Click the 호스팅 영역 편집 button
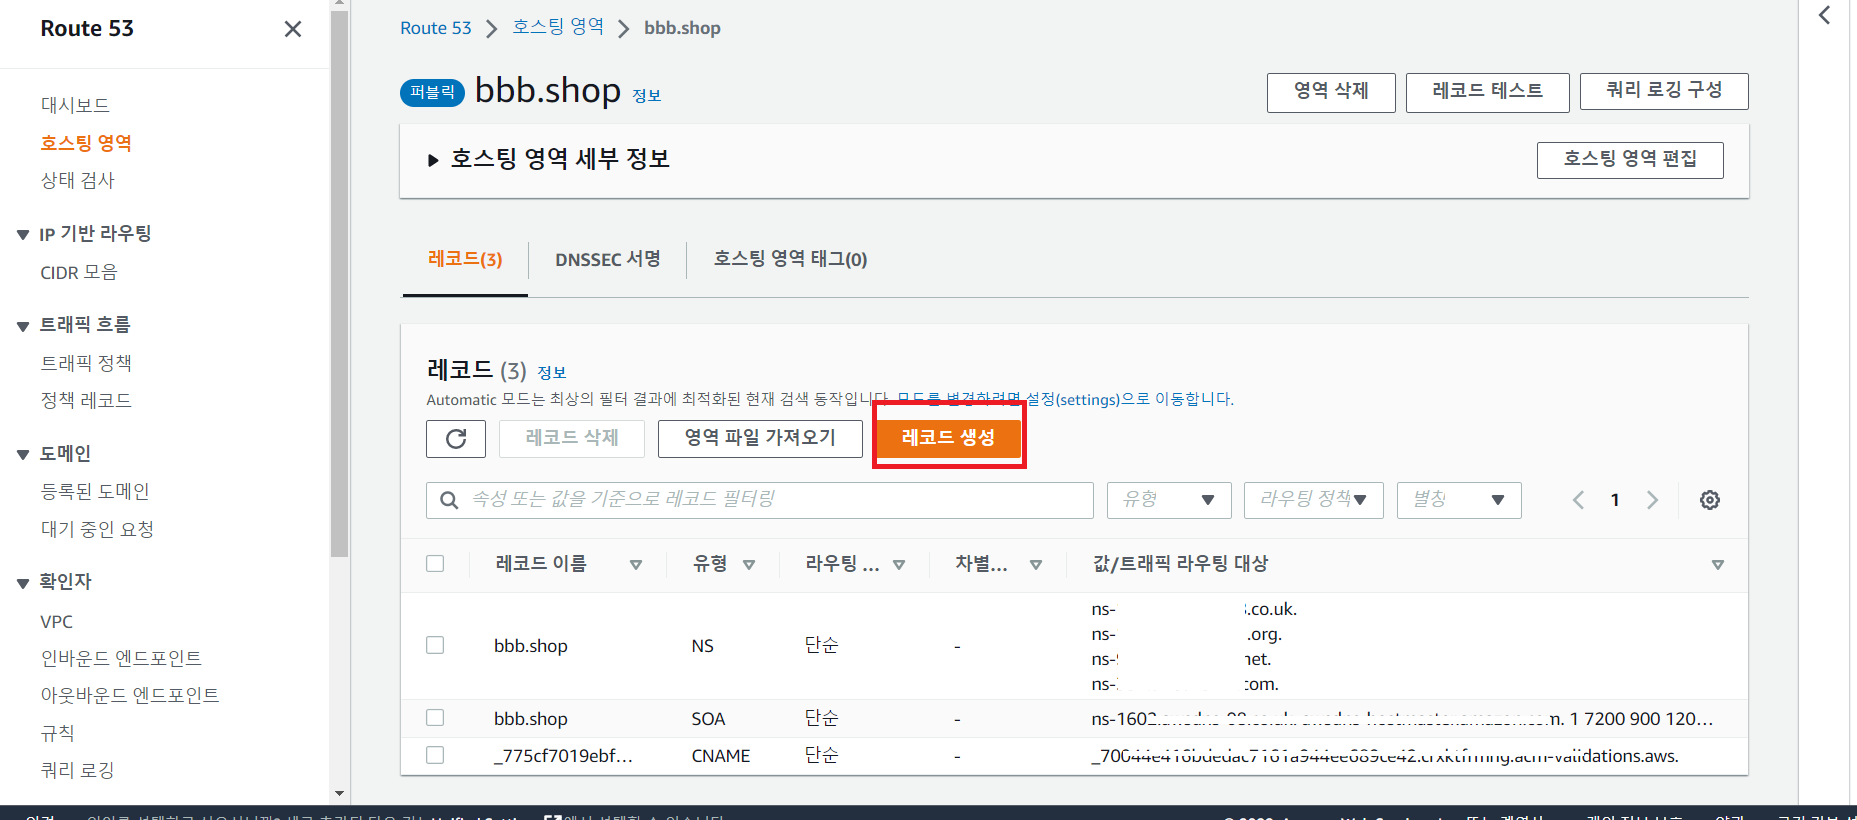 click(x=1630, y=160)
